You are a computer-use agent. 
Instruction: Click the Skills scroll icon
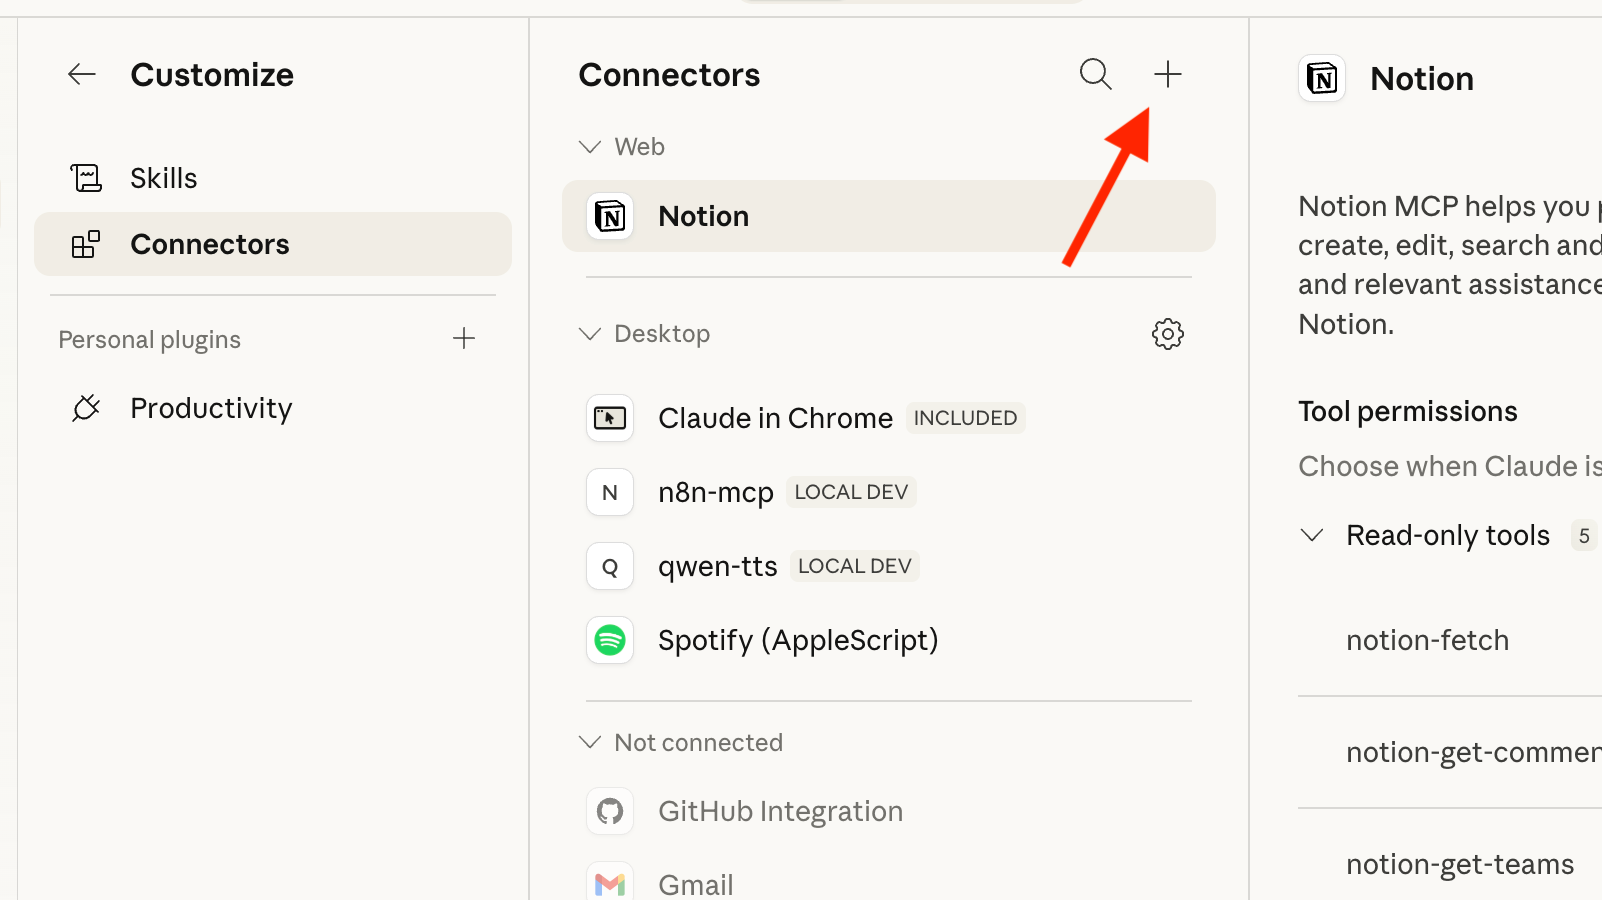(x=86, y=178)
